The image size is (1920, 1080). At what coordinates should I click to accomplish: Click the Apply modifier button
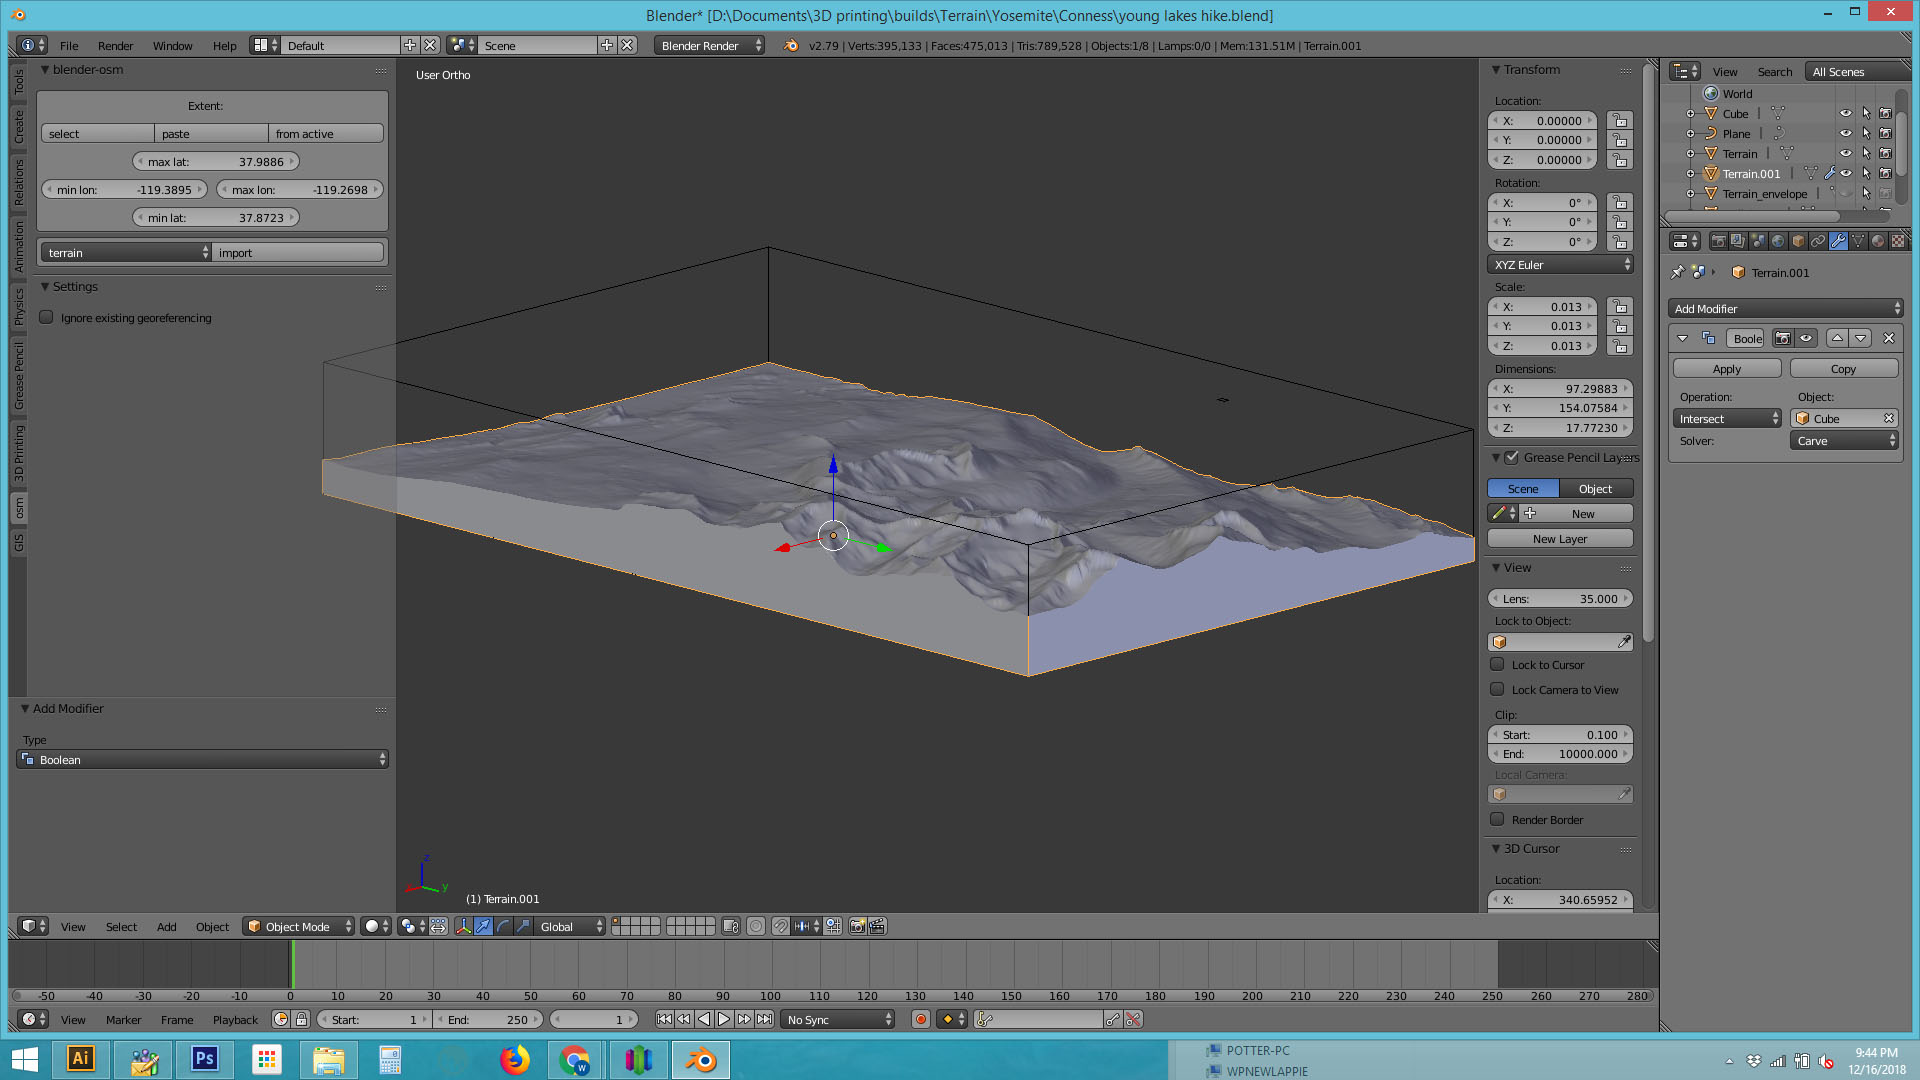pyautogui.click(x=1726, y=369)
